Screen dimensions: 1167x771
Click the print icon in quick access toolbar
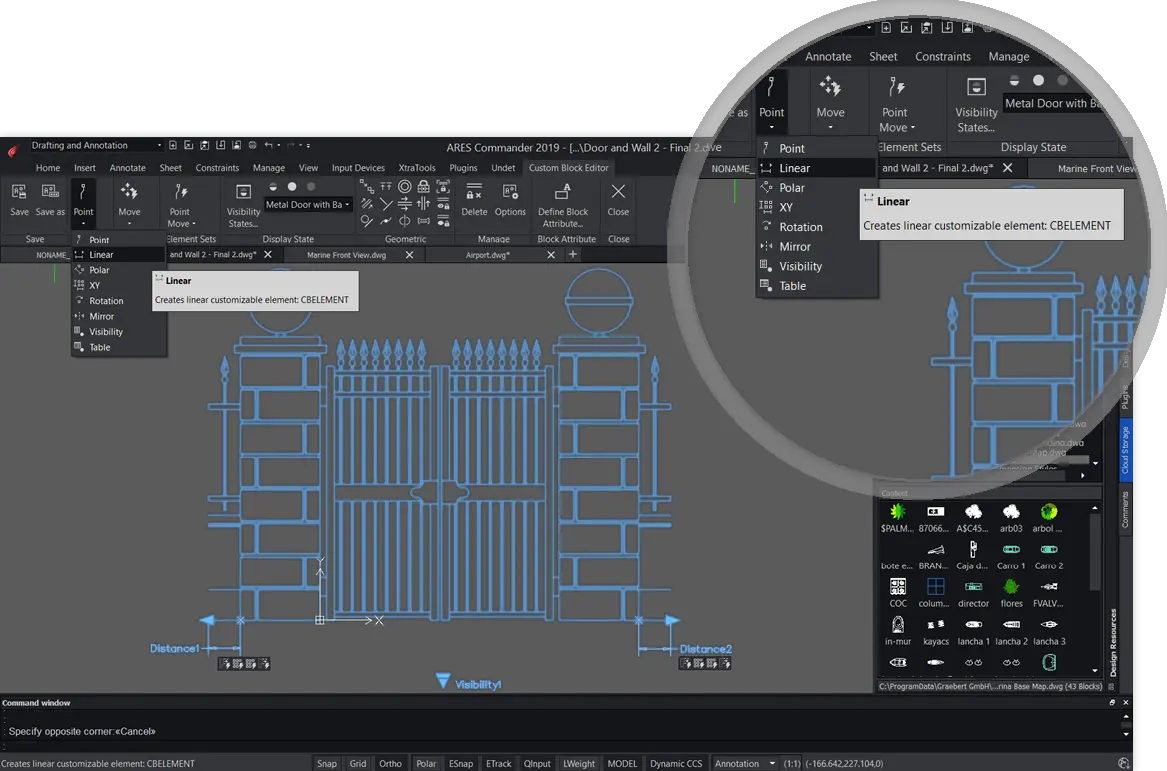[252, 145]
